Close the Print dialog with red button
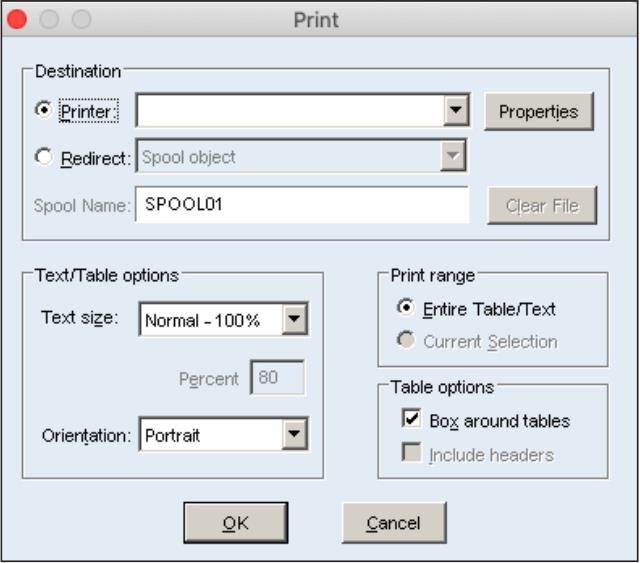Viewport: 640px width, 563px height. coord(17,19)
